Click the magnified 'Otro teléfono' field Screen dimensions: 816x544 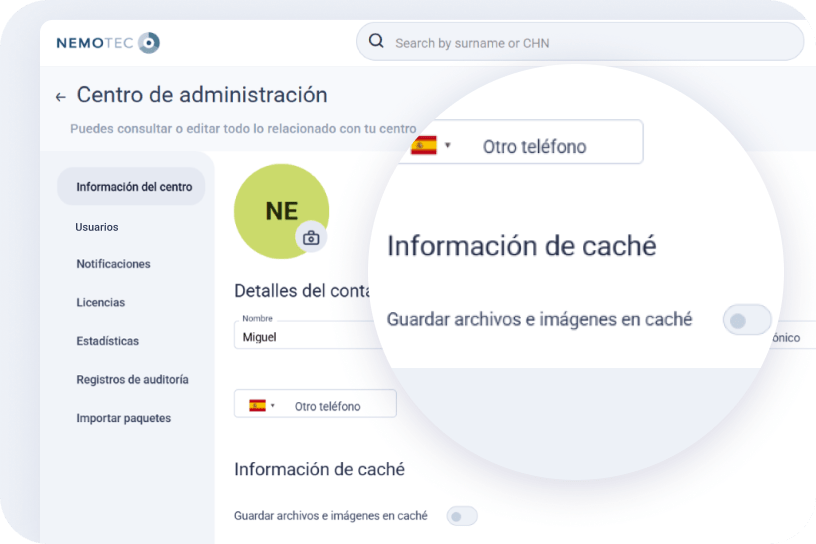(521, 142)
